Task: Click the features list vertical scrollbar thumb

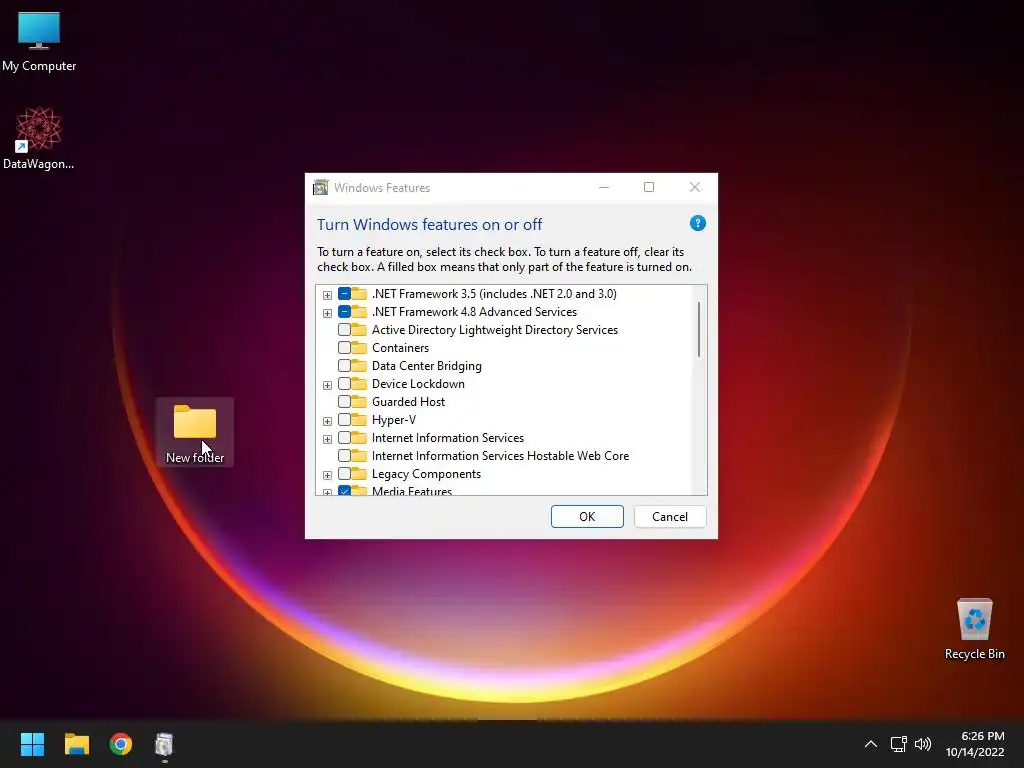Action: coord(699,329)
